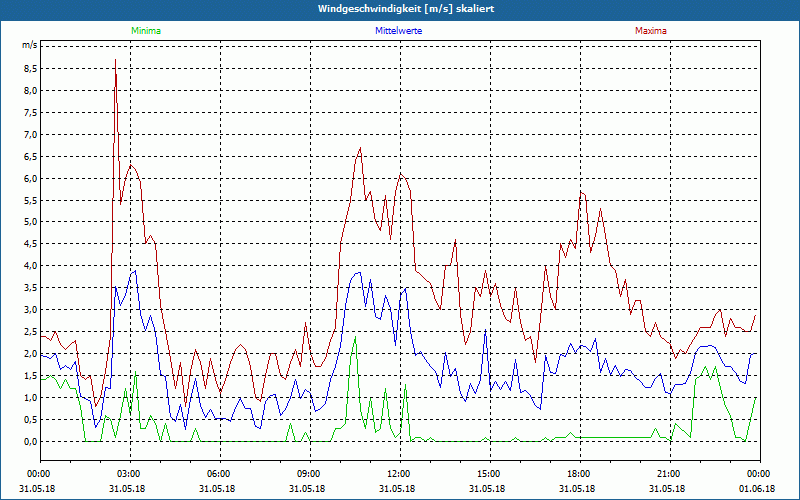Click the 4,5 y-axis value
The height and width of the screenshot is (500, 800).
click(x=31, y=244)
